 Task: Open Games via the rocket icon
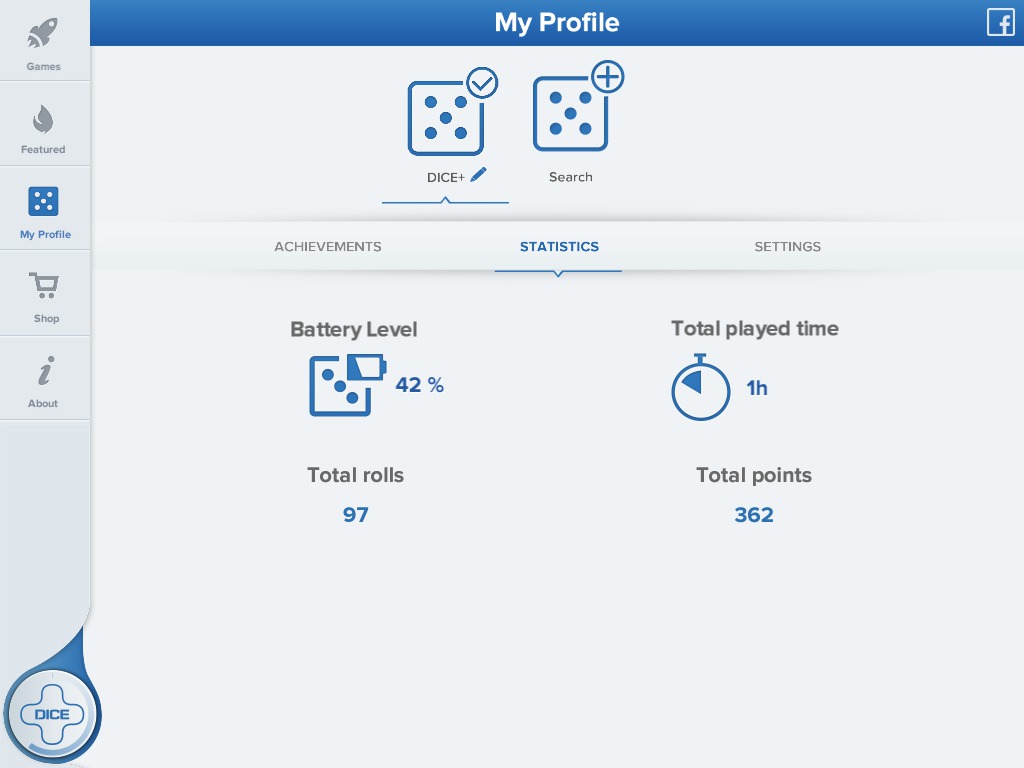[43, 36]
